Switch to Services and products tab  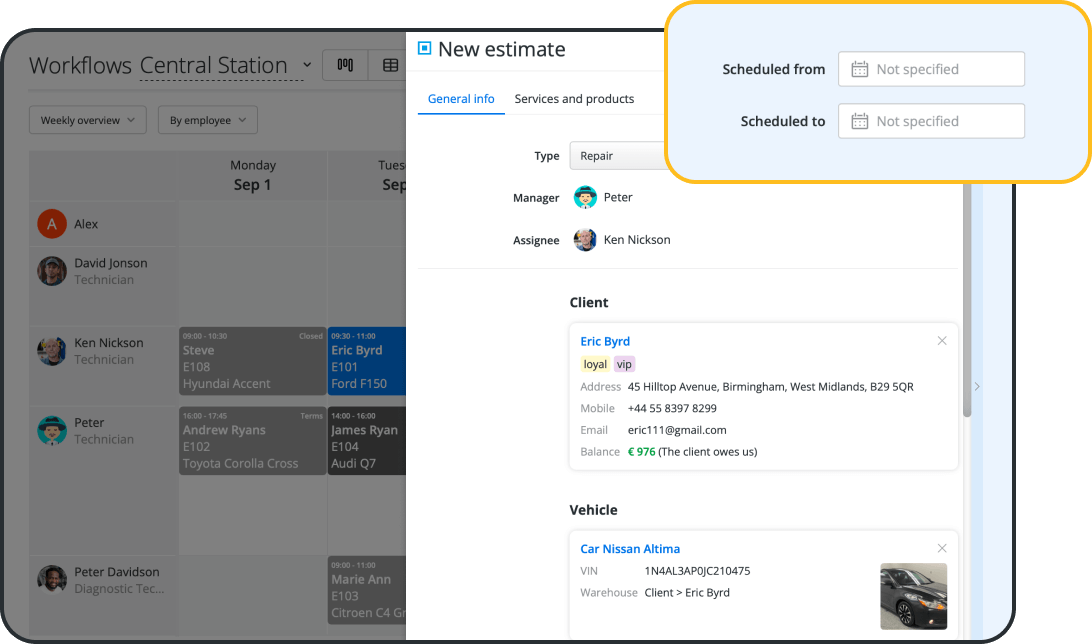point(574,99)
